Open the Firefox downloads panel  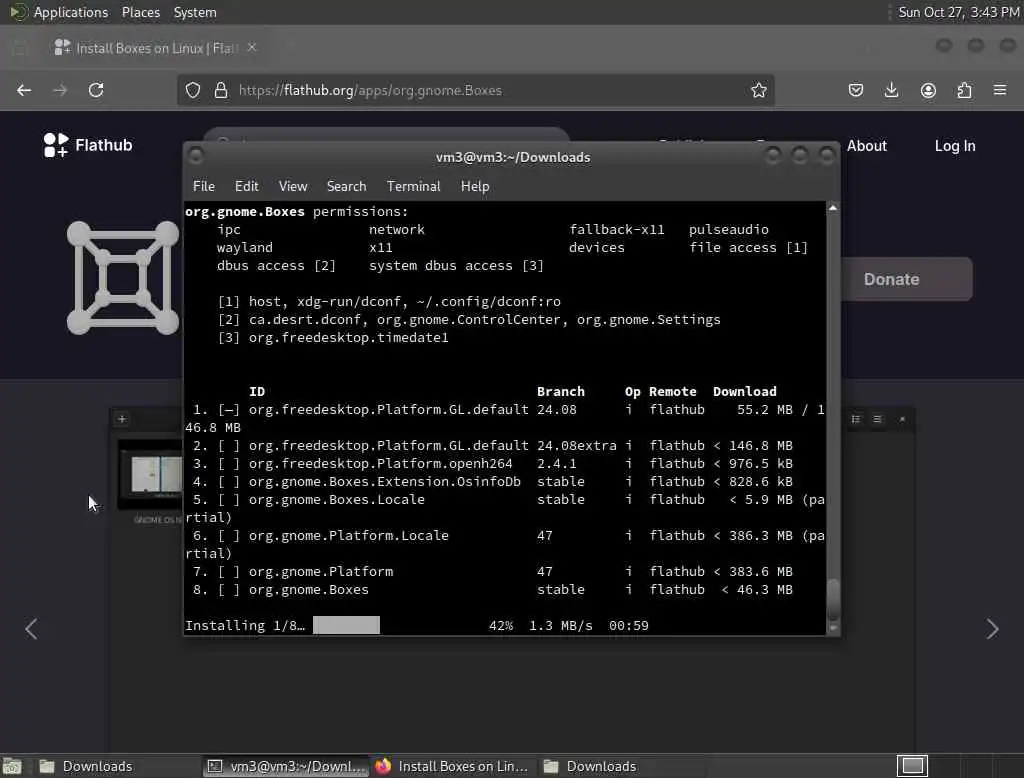click(891, 90)
